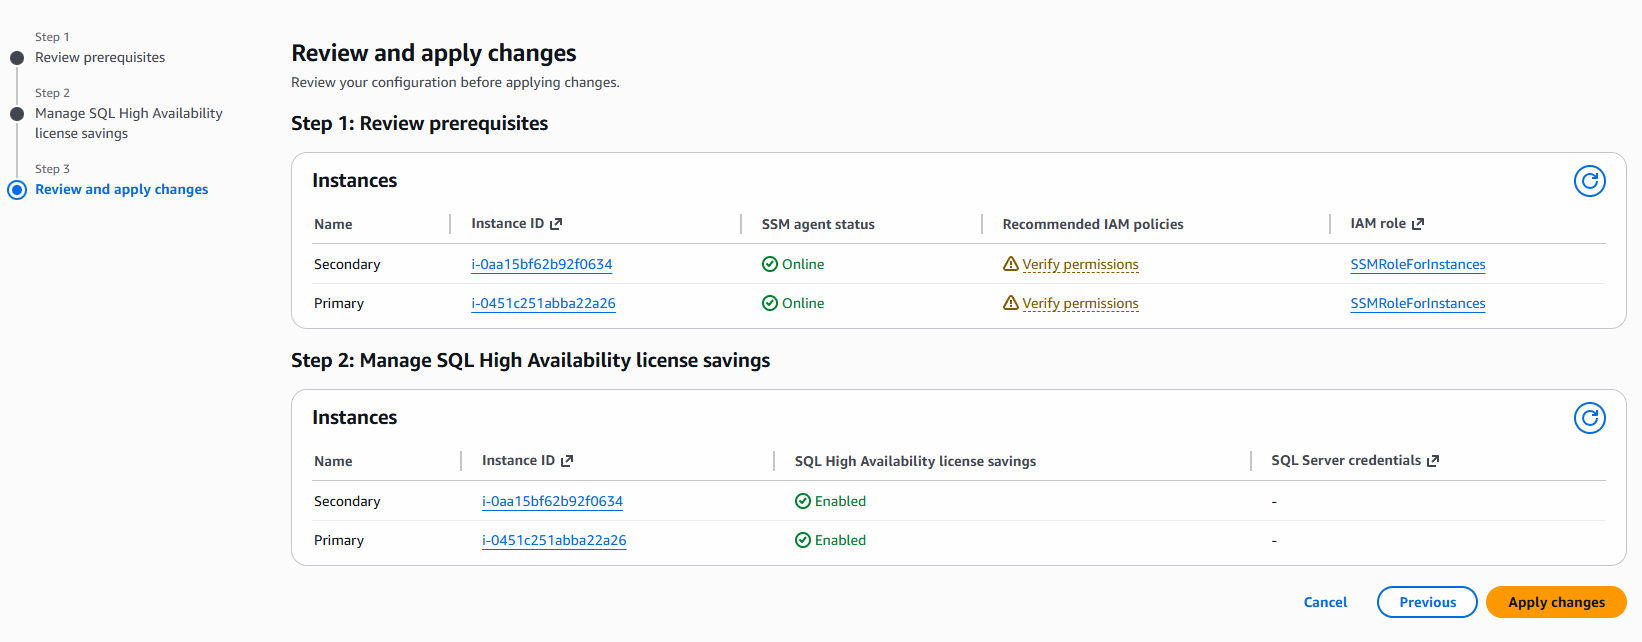The width and height of the screenshot is (1642, 642).
Task: Select the Step 3 radio indicator in wizard
Action: [17, 190]
